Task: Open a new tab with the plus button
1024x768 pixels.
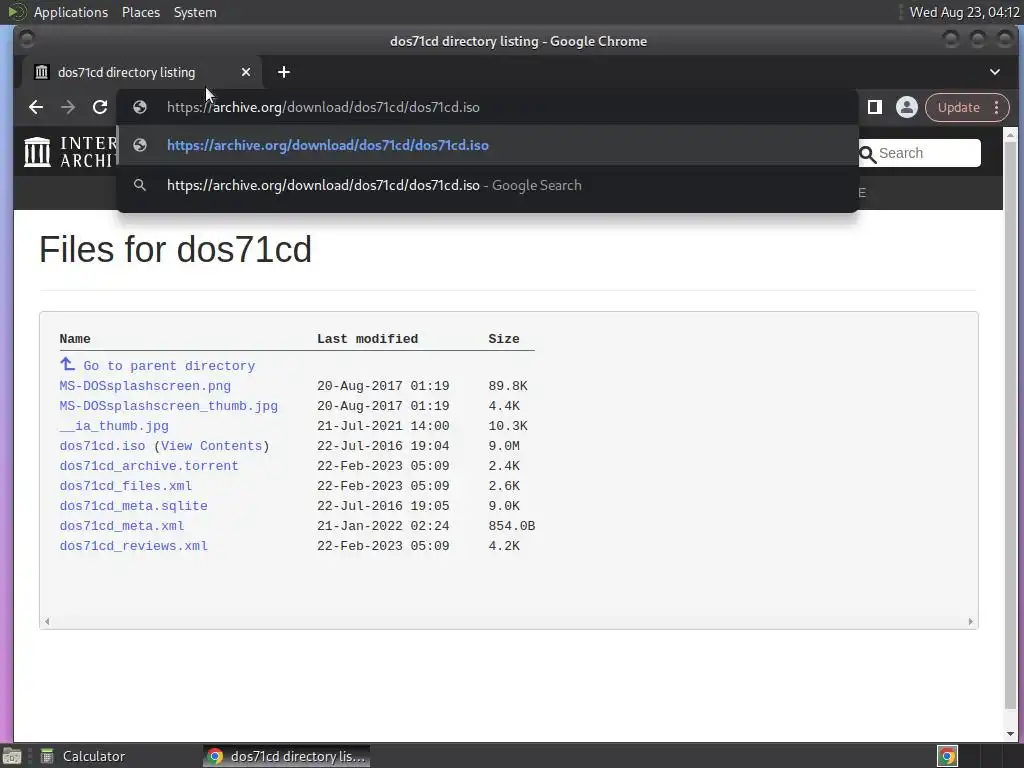Action: [283, 72]
